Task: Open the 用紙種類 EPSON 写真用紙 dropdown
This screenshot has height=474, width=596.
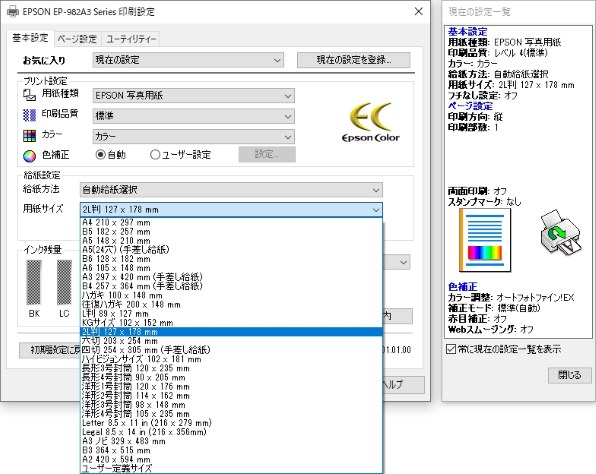Action: (193, 96)
